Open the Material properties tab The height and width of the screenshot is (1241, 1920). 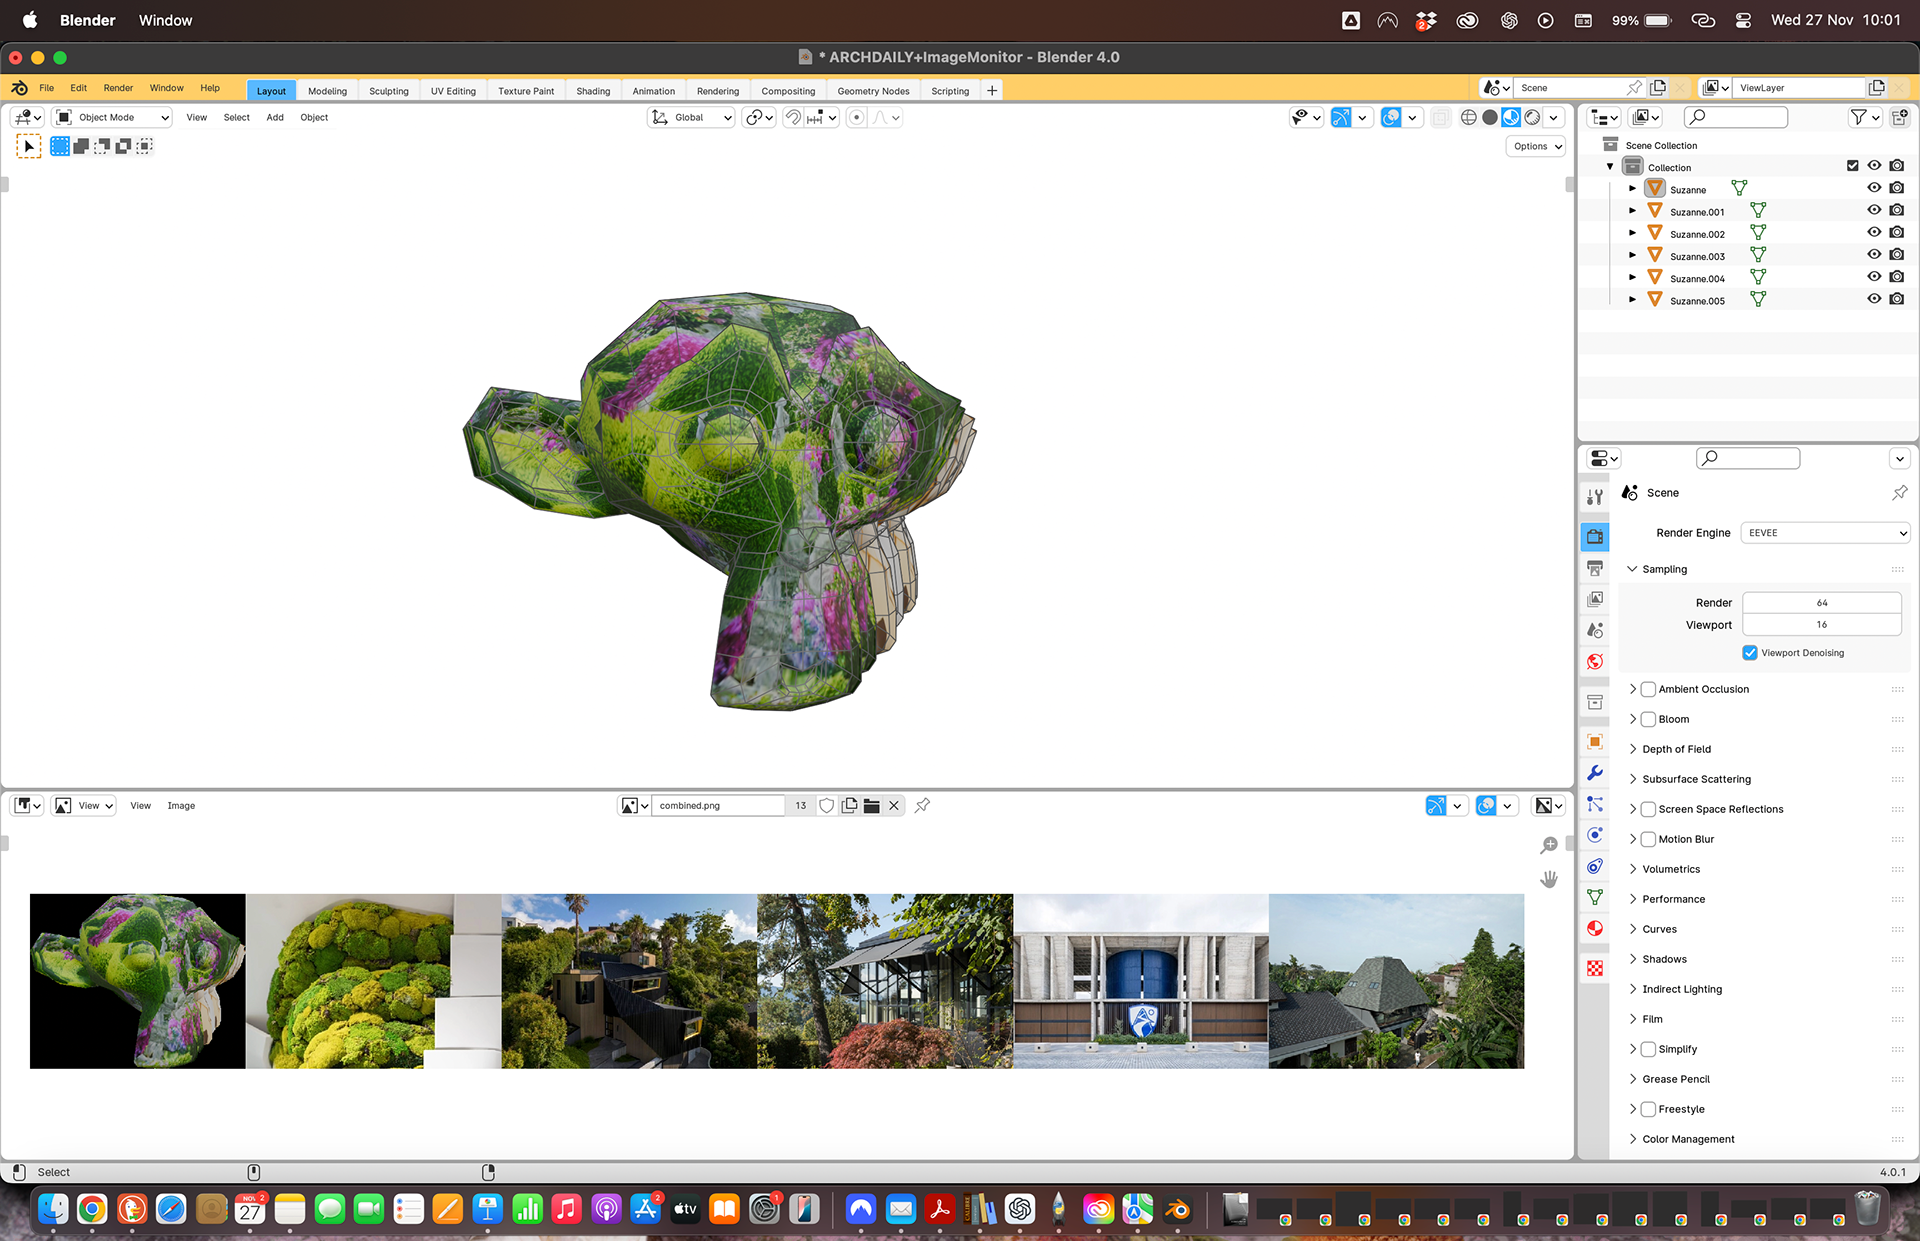(x=1595, y=928)
